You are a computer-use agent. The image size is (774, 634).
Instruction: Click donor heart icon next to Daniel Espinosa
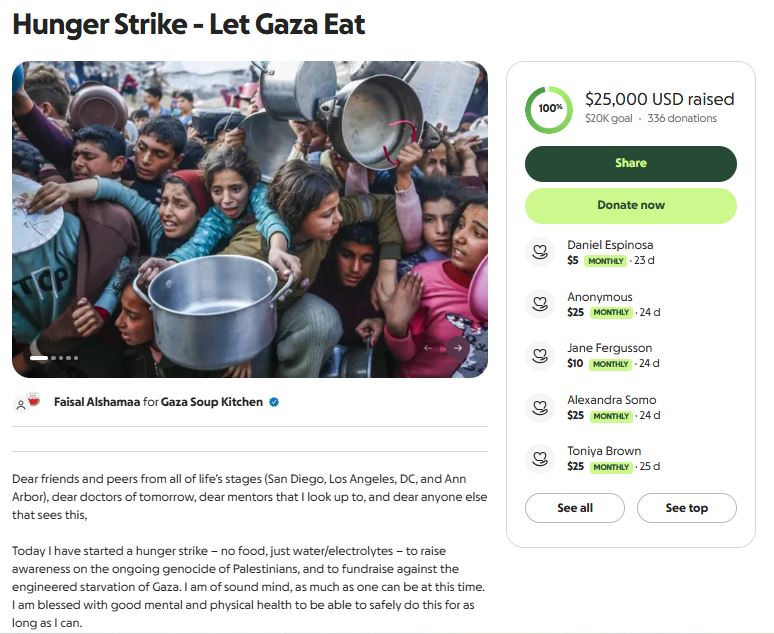(x=540, y=252)
